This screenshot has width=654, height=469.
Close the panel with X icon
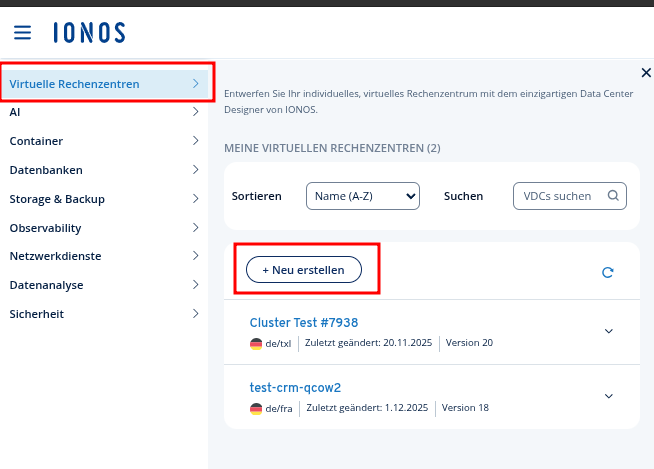(645, 72)
